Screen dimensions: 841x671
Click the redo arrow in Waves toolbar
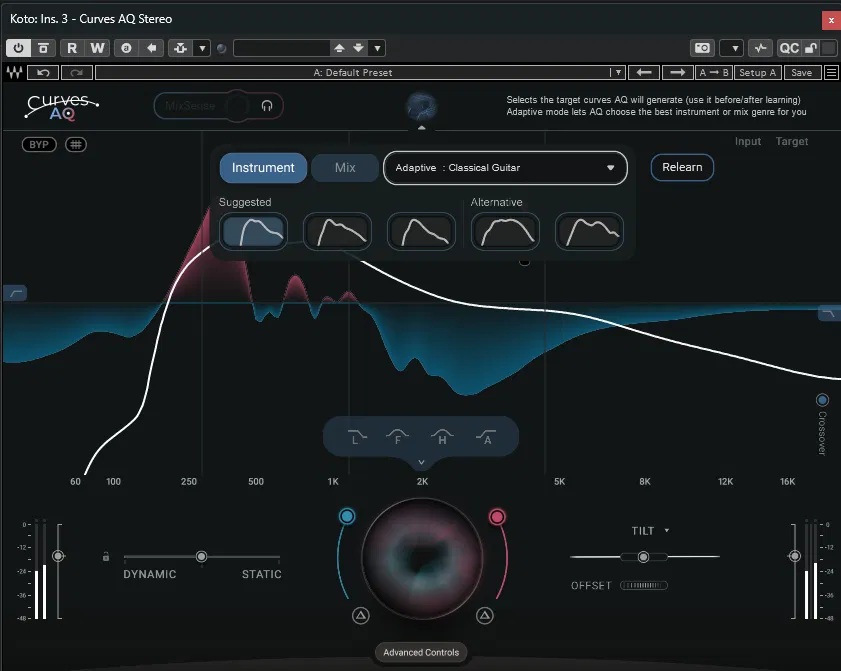coord(77,72)
